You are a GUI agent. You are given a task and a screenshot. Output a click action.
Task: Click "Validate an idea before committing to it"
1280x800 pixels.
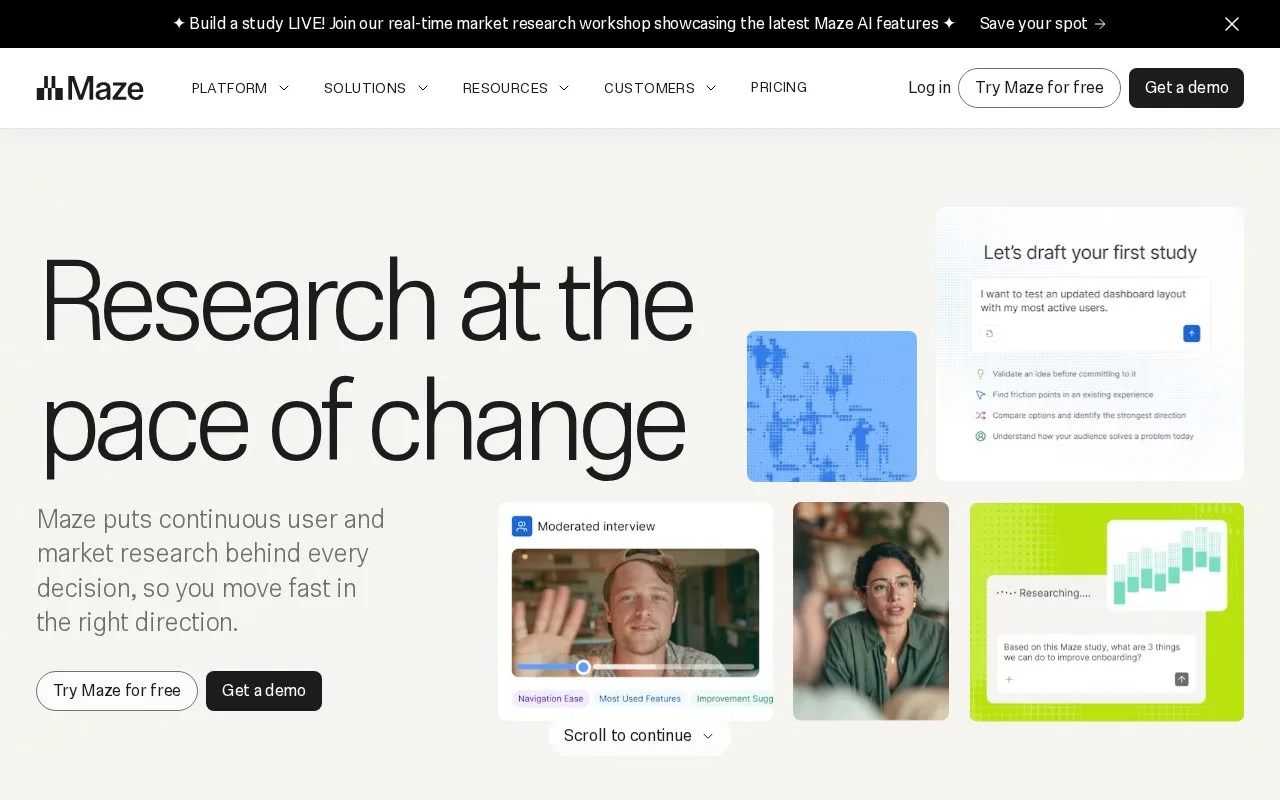point(1064,374)
